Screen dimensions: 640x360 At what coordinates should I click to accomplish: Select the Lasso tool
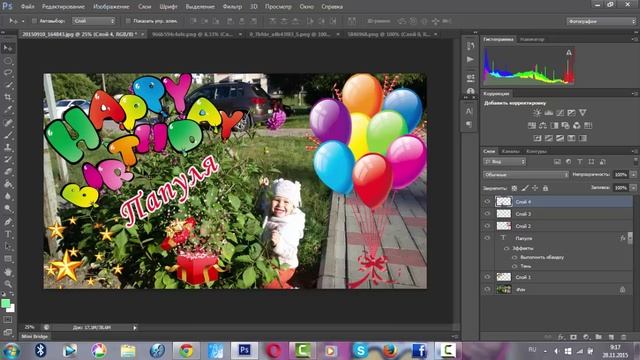pyautogui.click(x=8, y=73)
